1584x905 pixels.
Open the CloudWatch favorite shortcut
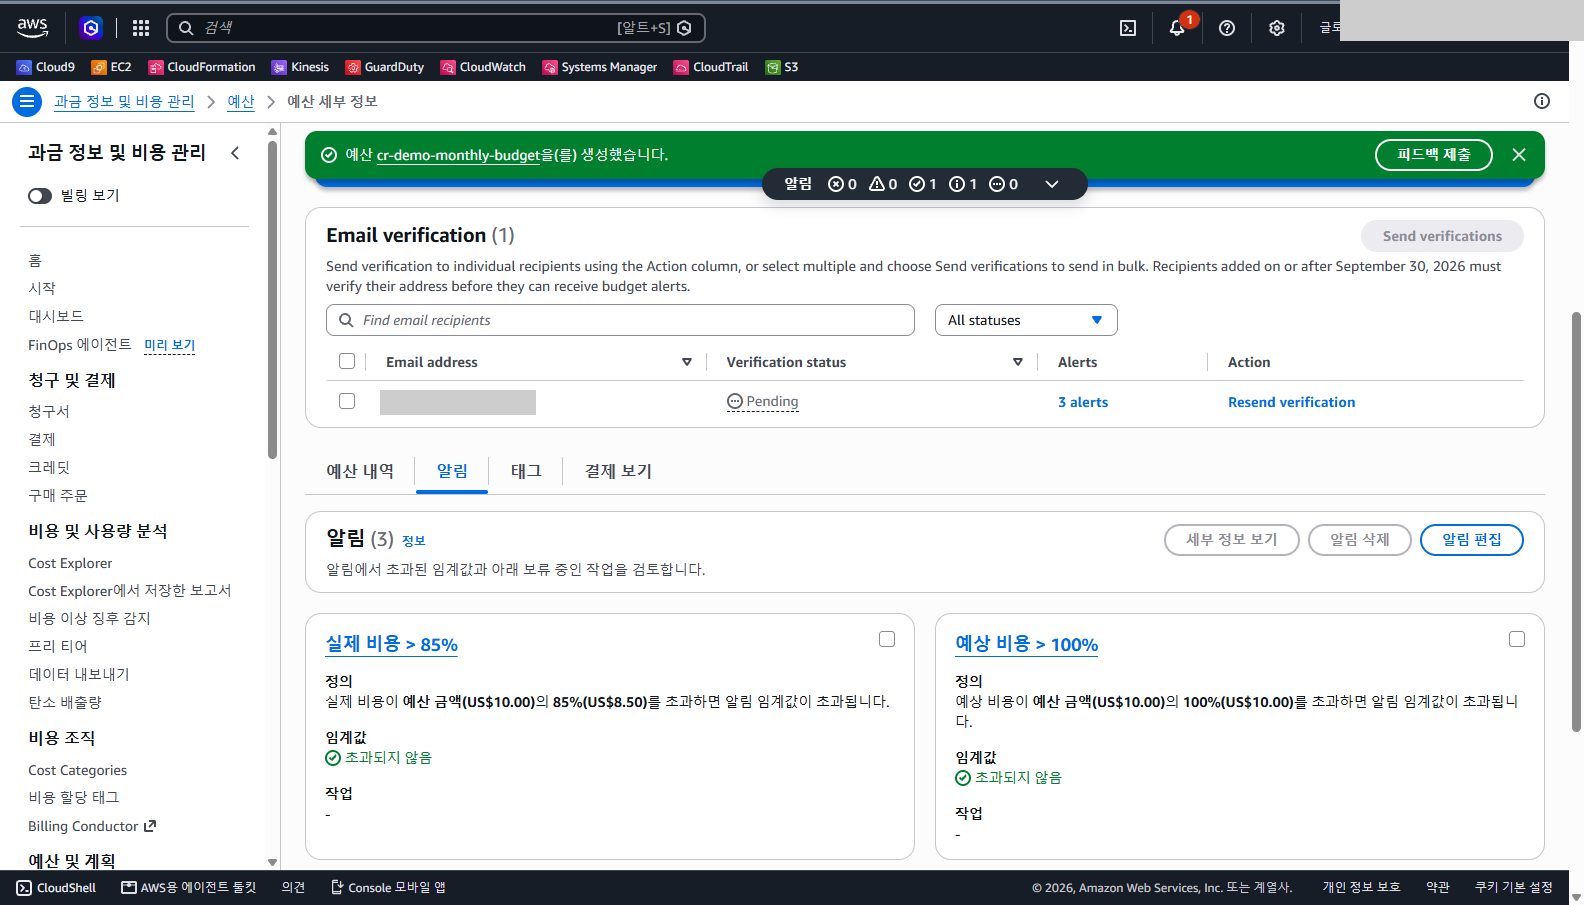click(483, 67)
